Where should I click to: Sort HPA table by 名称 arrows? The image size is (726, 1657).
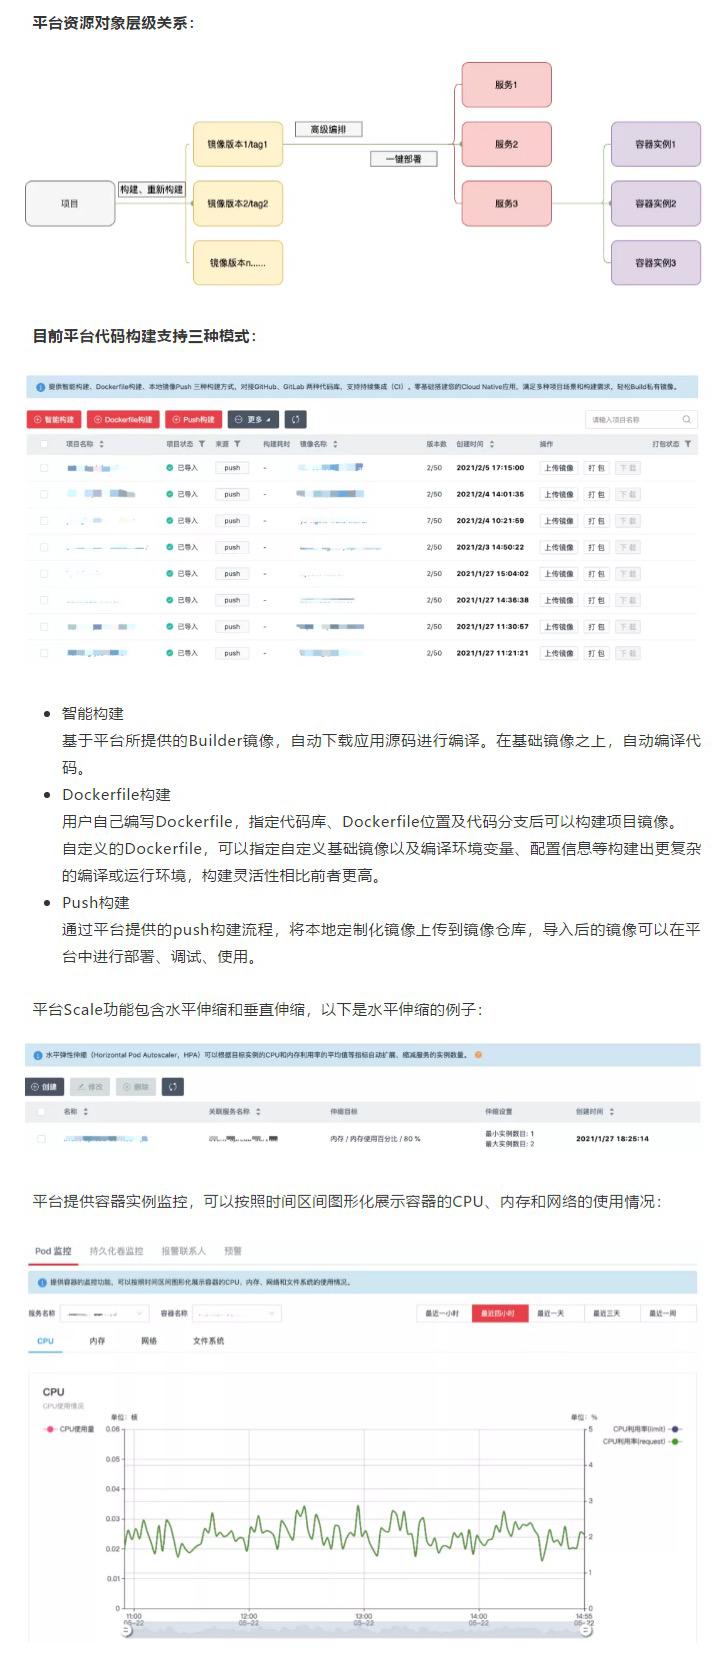pyautogui.click(x=86, y=1112)
